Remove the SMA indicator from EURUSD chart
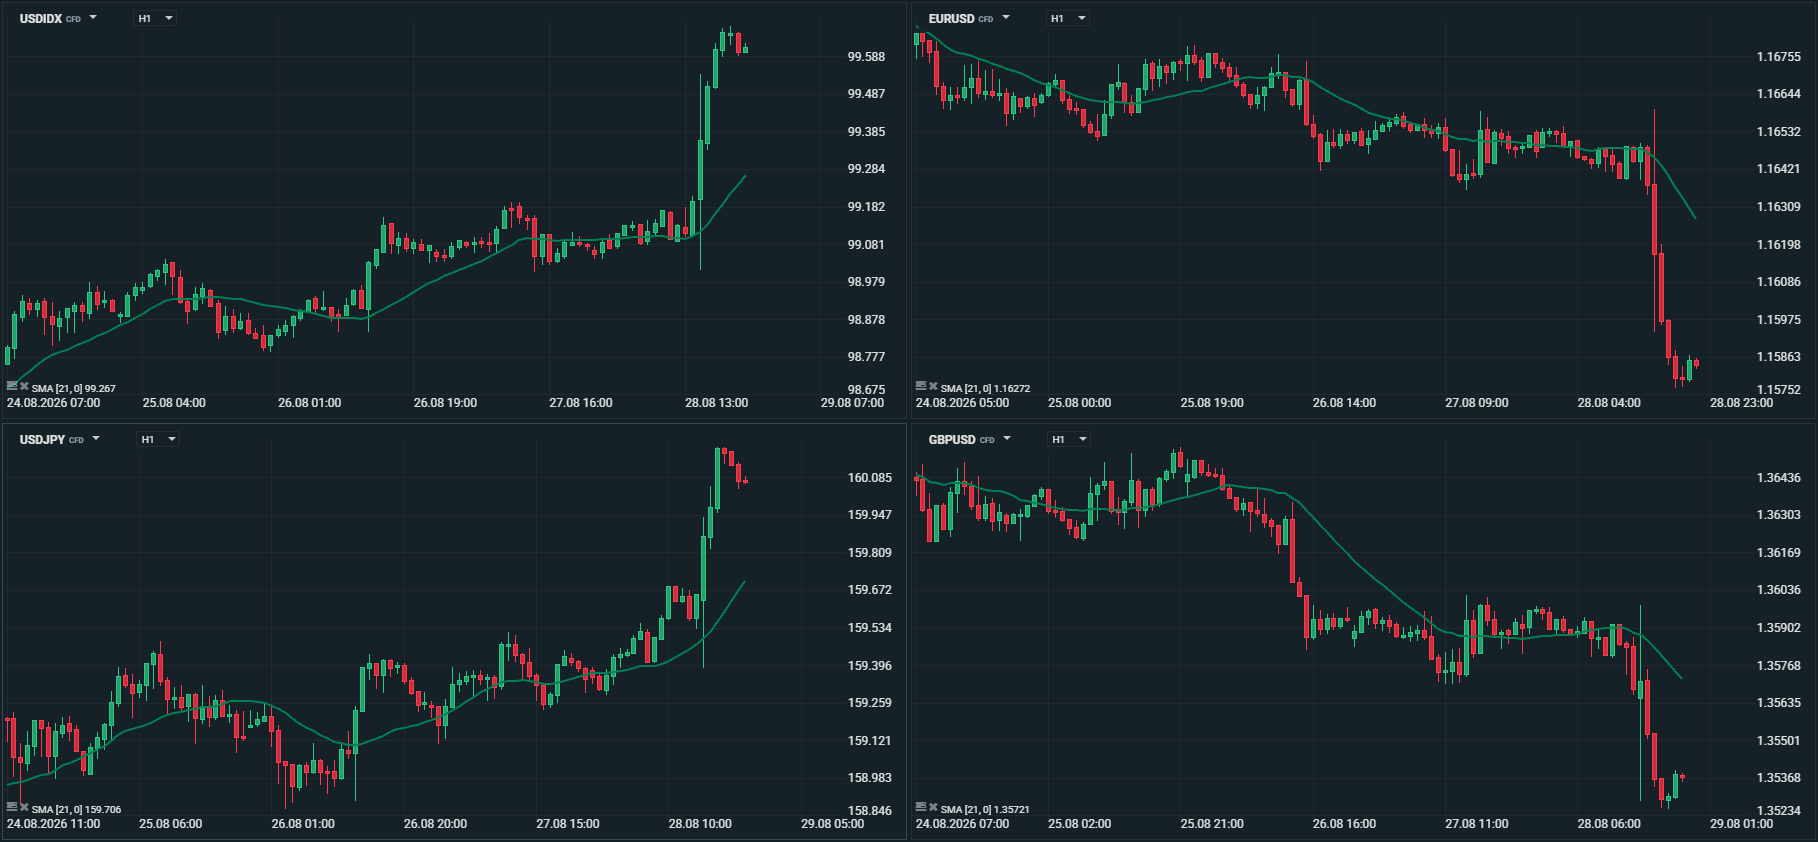This screenshot has height=842, width=1818. [x=933, y=386]
